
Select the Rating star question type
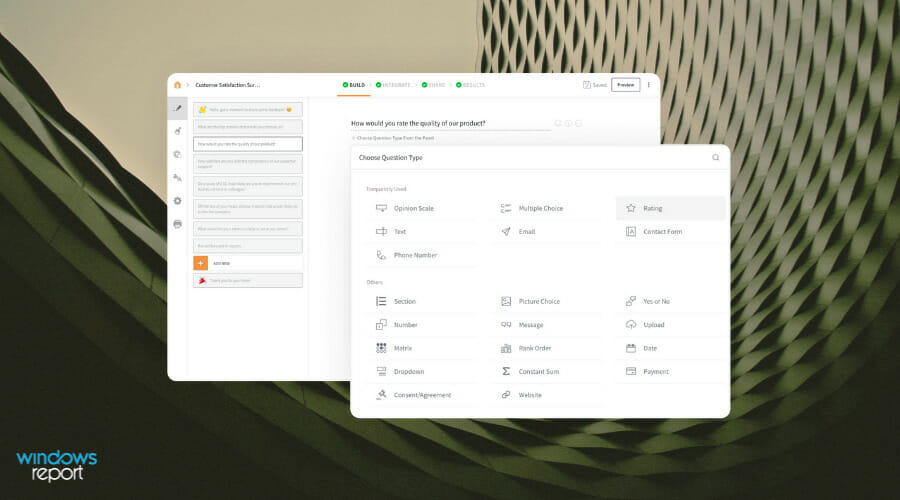[x=670, y=208]
